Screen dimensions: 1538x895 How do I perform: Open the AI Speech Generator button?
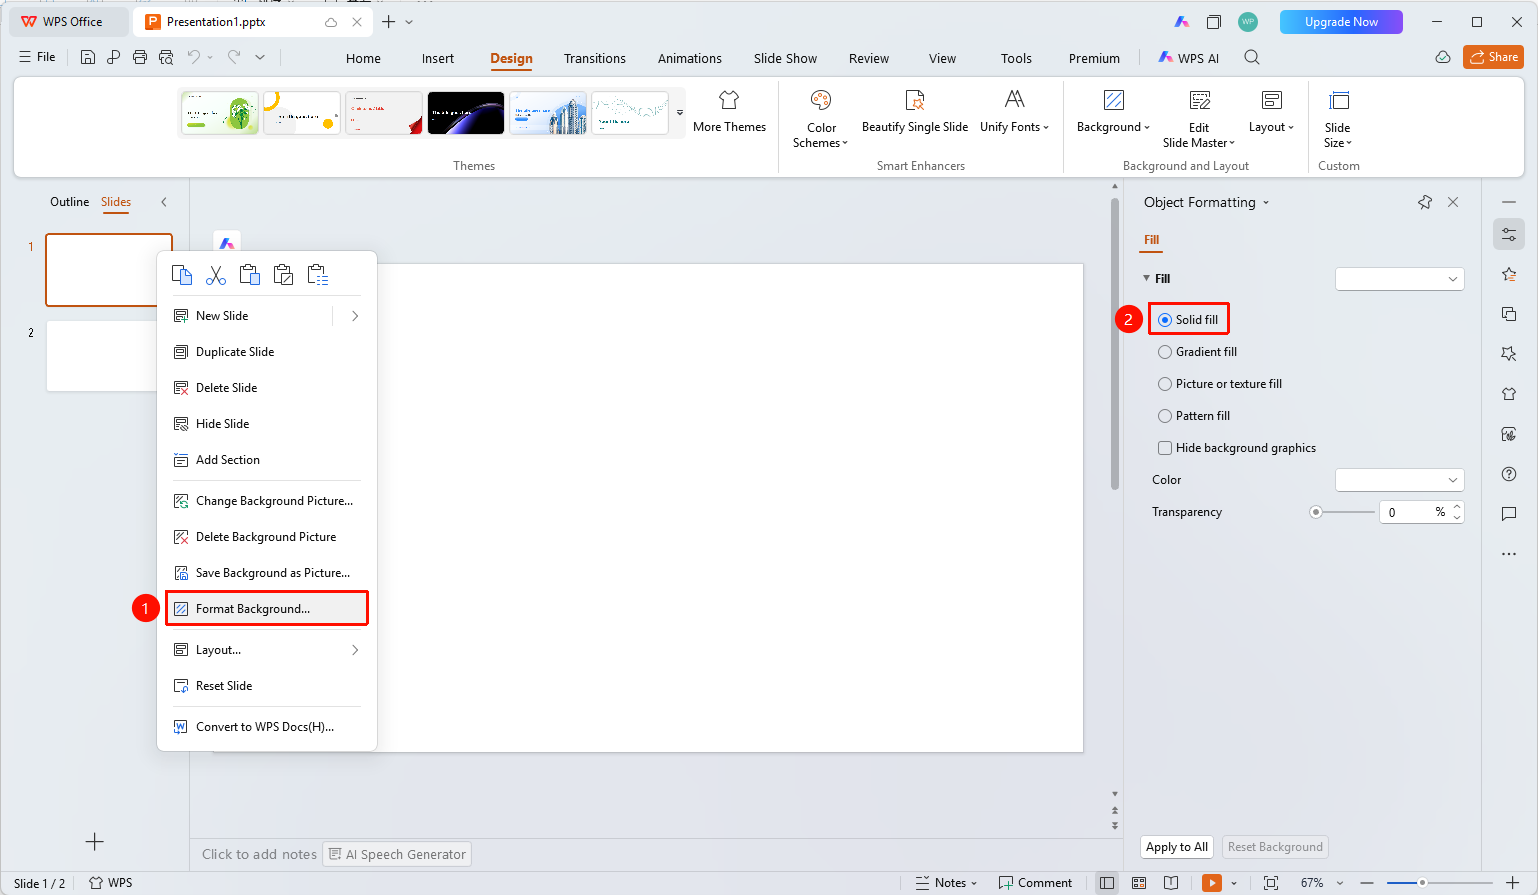click(x=397, y=854)
